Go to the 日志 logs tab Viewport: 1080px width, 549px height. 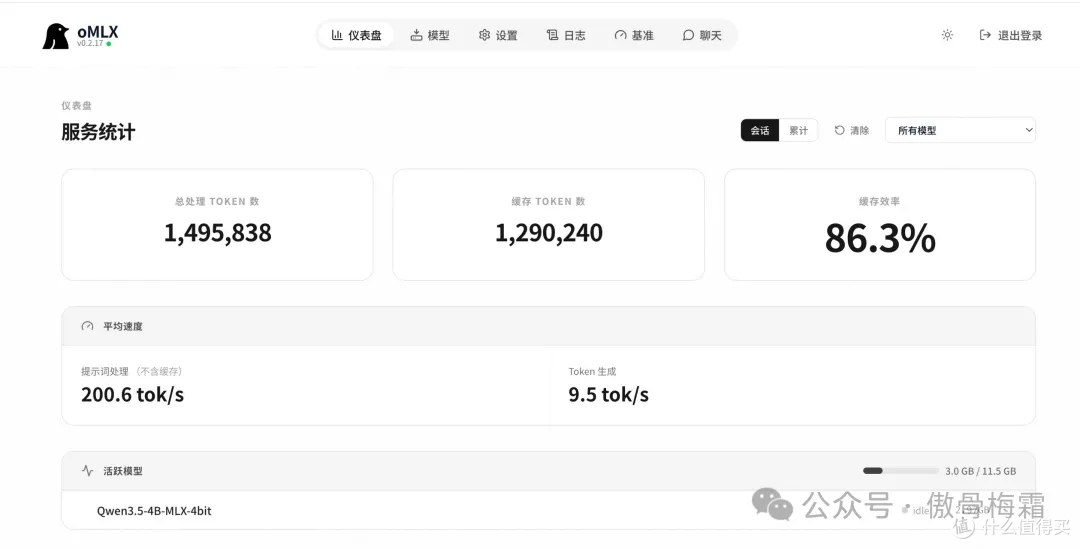point(566,35)
